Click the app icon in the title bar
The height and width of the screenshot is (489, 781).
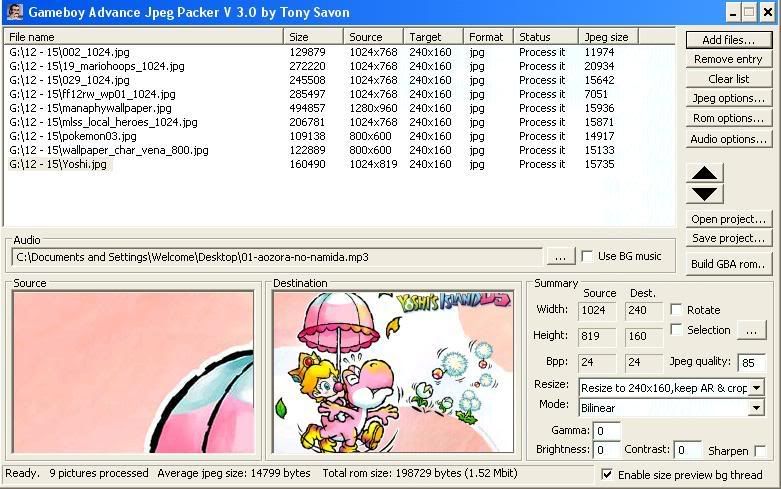point(15,12)
